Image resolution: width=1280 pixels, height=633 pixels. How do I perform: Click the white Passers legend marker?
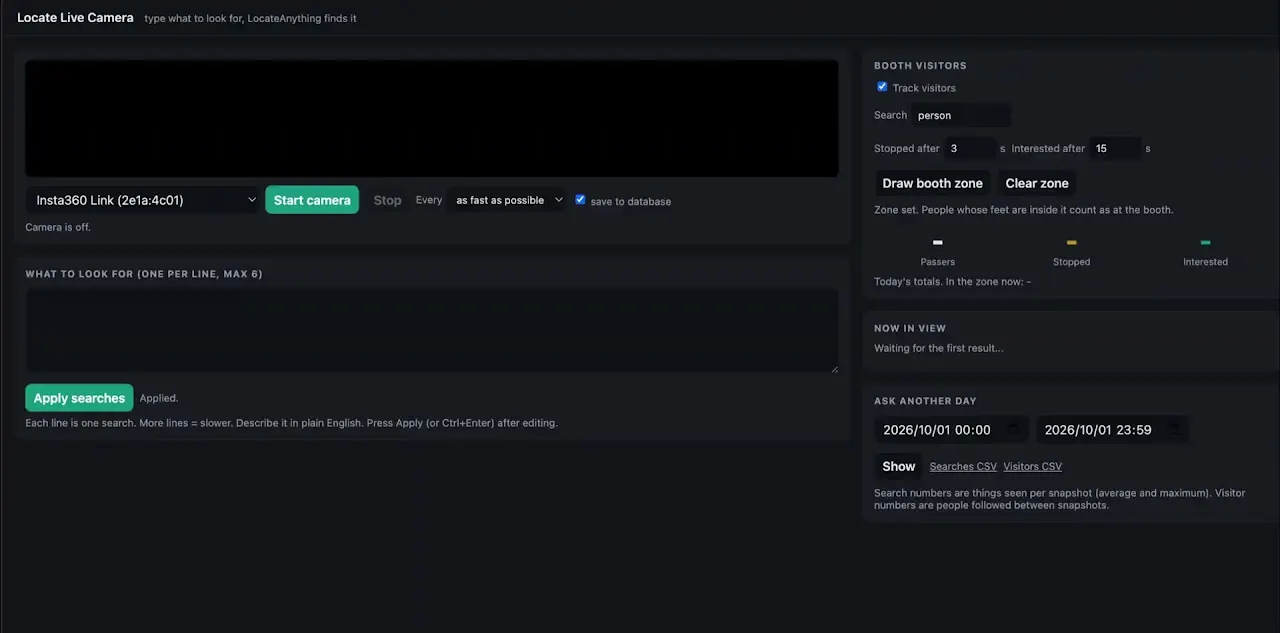[x=937, y=242]
